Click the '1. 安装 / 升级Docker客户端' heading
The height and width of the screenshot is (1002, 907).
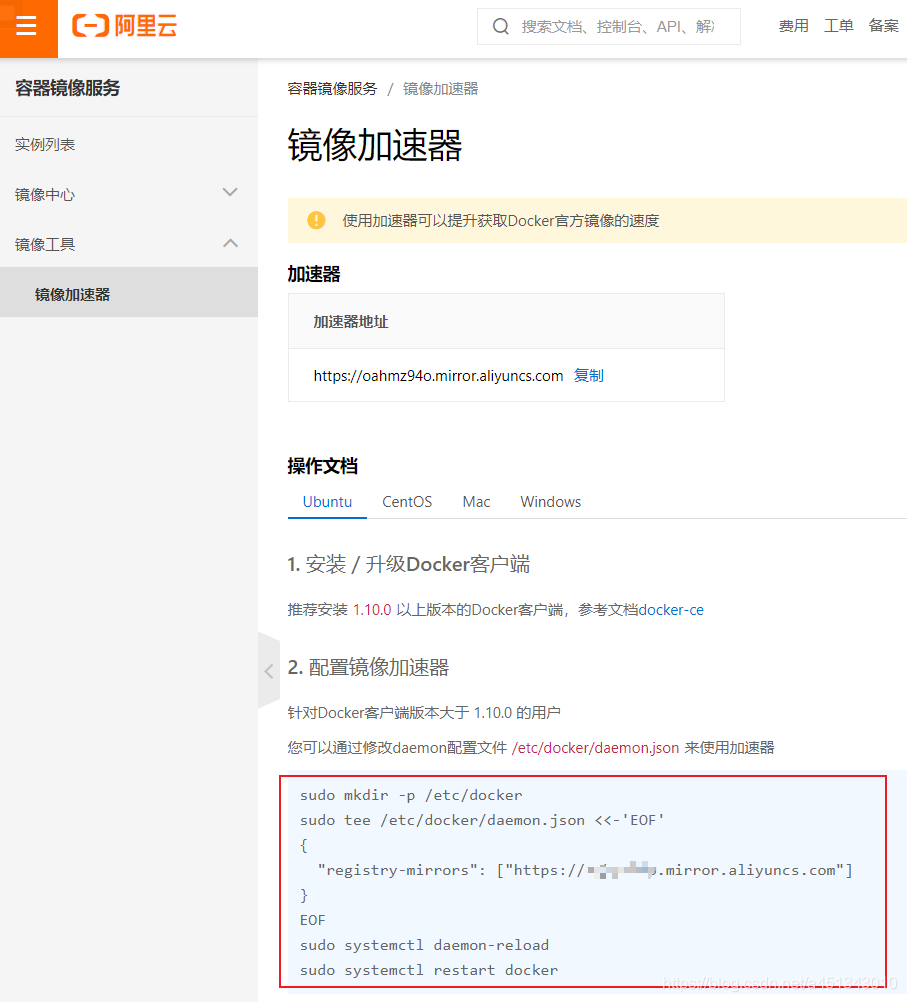[408, 564]
